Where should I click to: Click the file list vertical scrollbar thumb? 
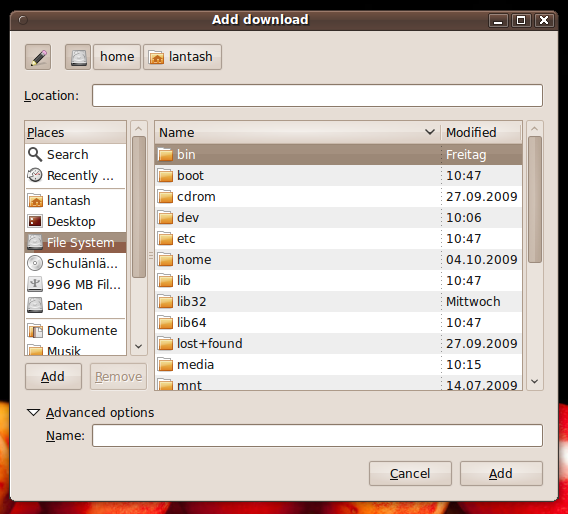point(535,199)
